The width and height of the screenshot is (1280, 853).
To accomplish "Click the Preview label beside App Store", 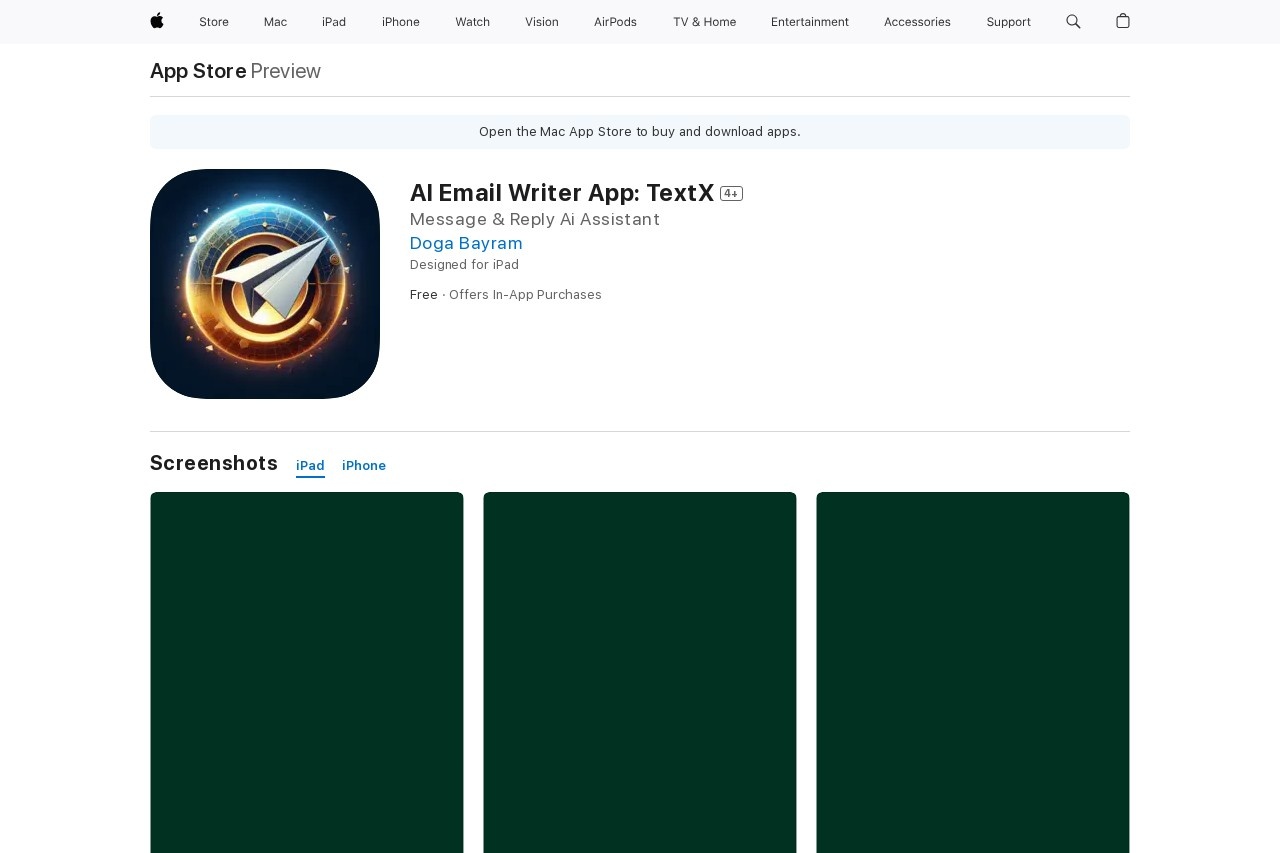I will pyautogui.click(x=286, y=71).
